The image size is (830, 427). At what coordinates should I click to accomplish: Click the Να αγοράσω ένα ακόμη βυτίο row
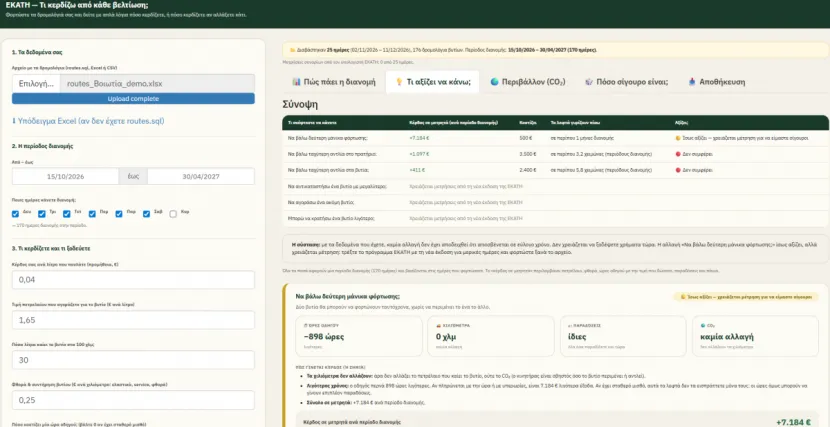point(555,203)
